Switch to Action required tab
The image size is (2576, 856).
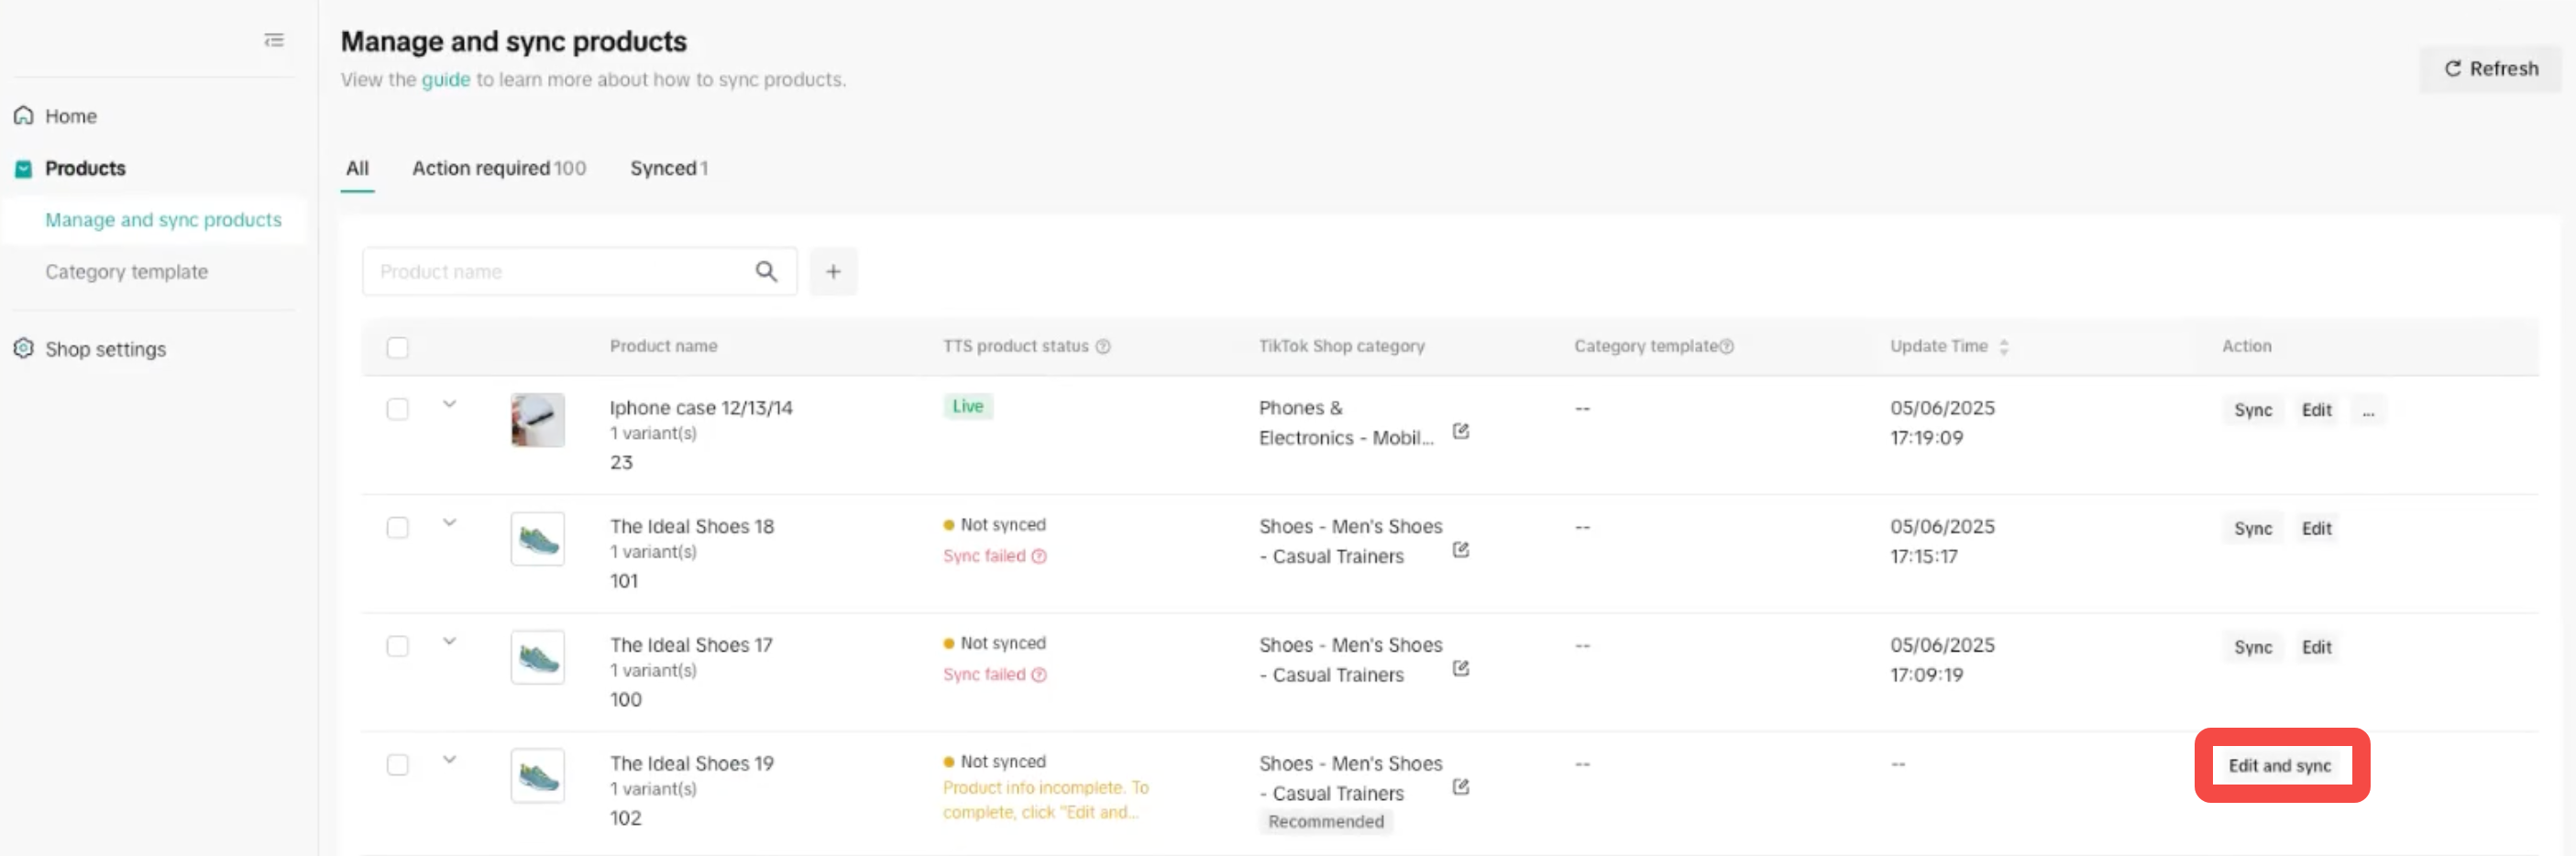coord(498,168)
